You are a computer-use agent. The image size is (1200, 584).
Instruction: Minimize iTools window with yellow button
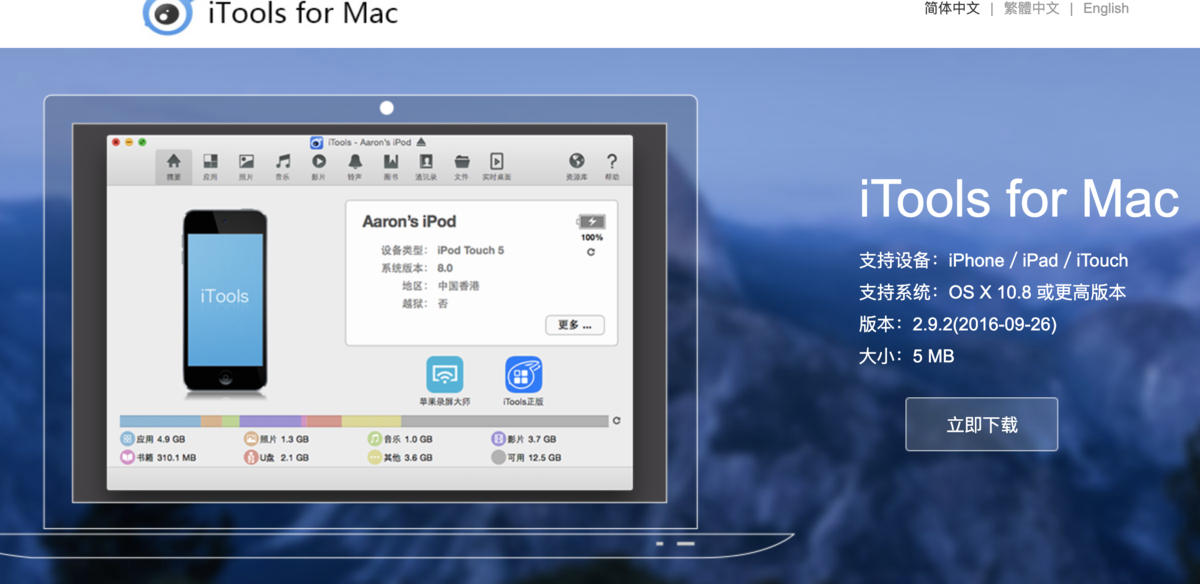point(129,142)
